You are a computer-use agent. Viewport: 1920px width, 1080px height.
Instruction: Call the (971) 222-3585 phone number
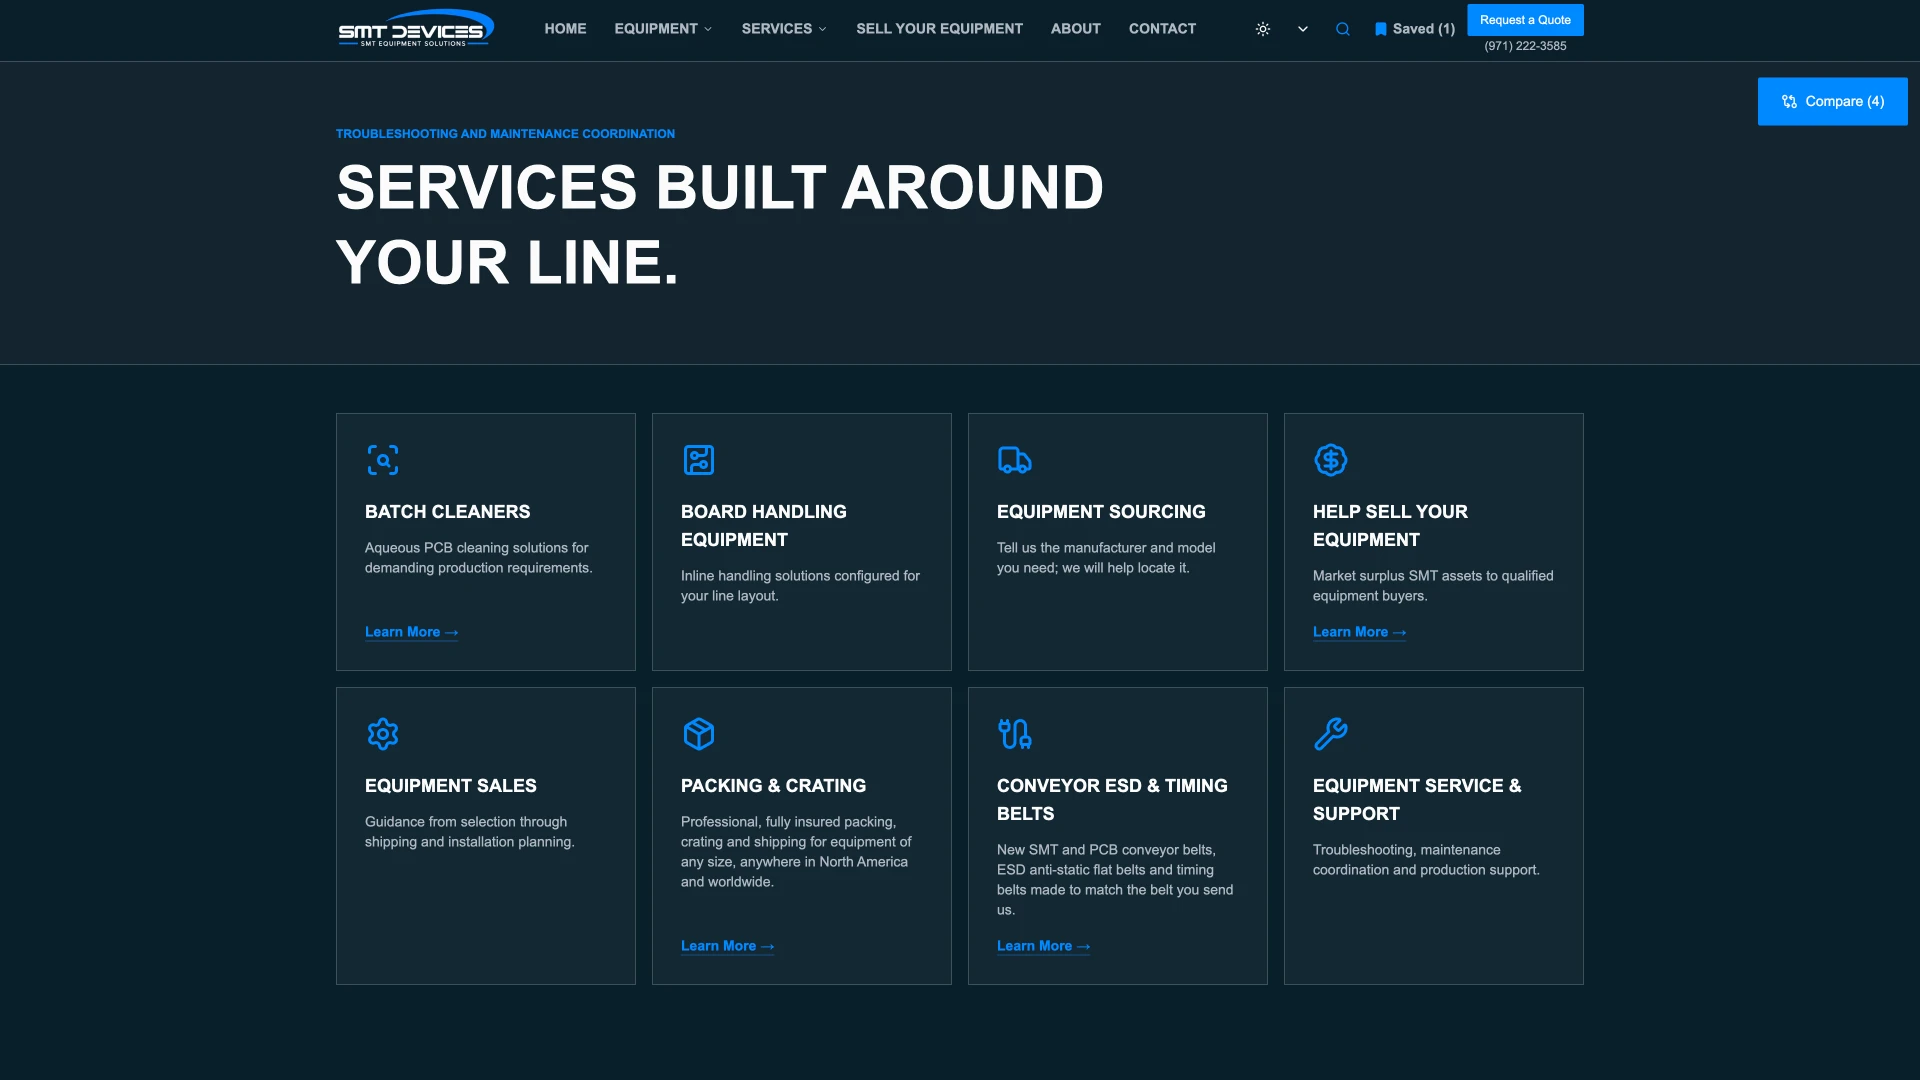click(1525, 46)
